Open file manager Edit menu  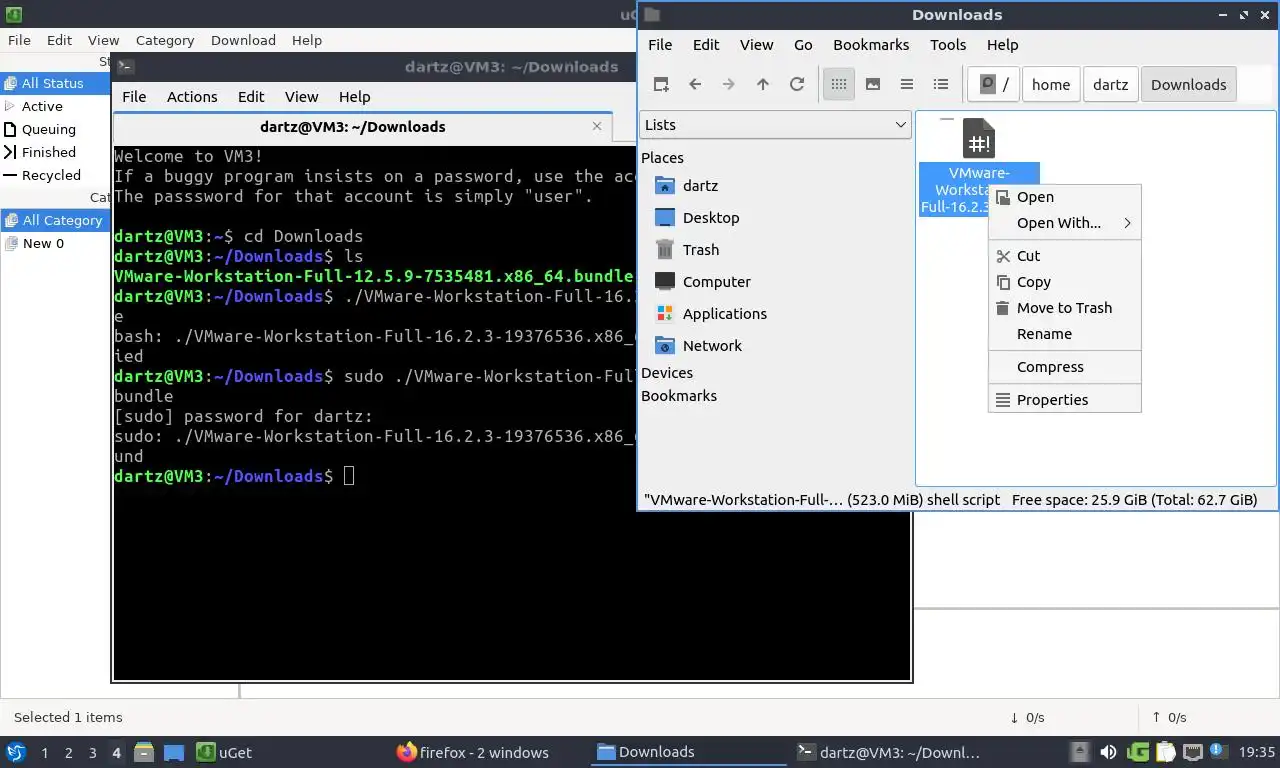pos(706,45)
